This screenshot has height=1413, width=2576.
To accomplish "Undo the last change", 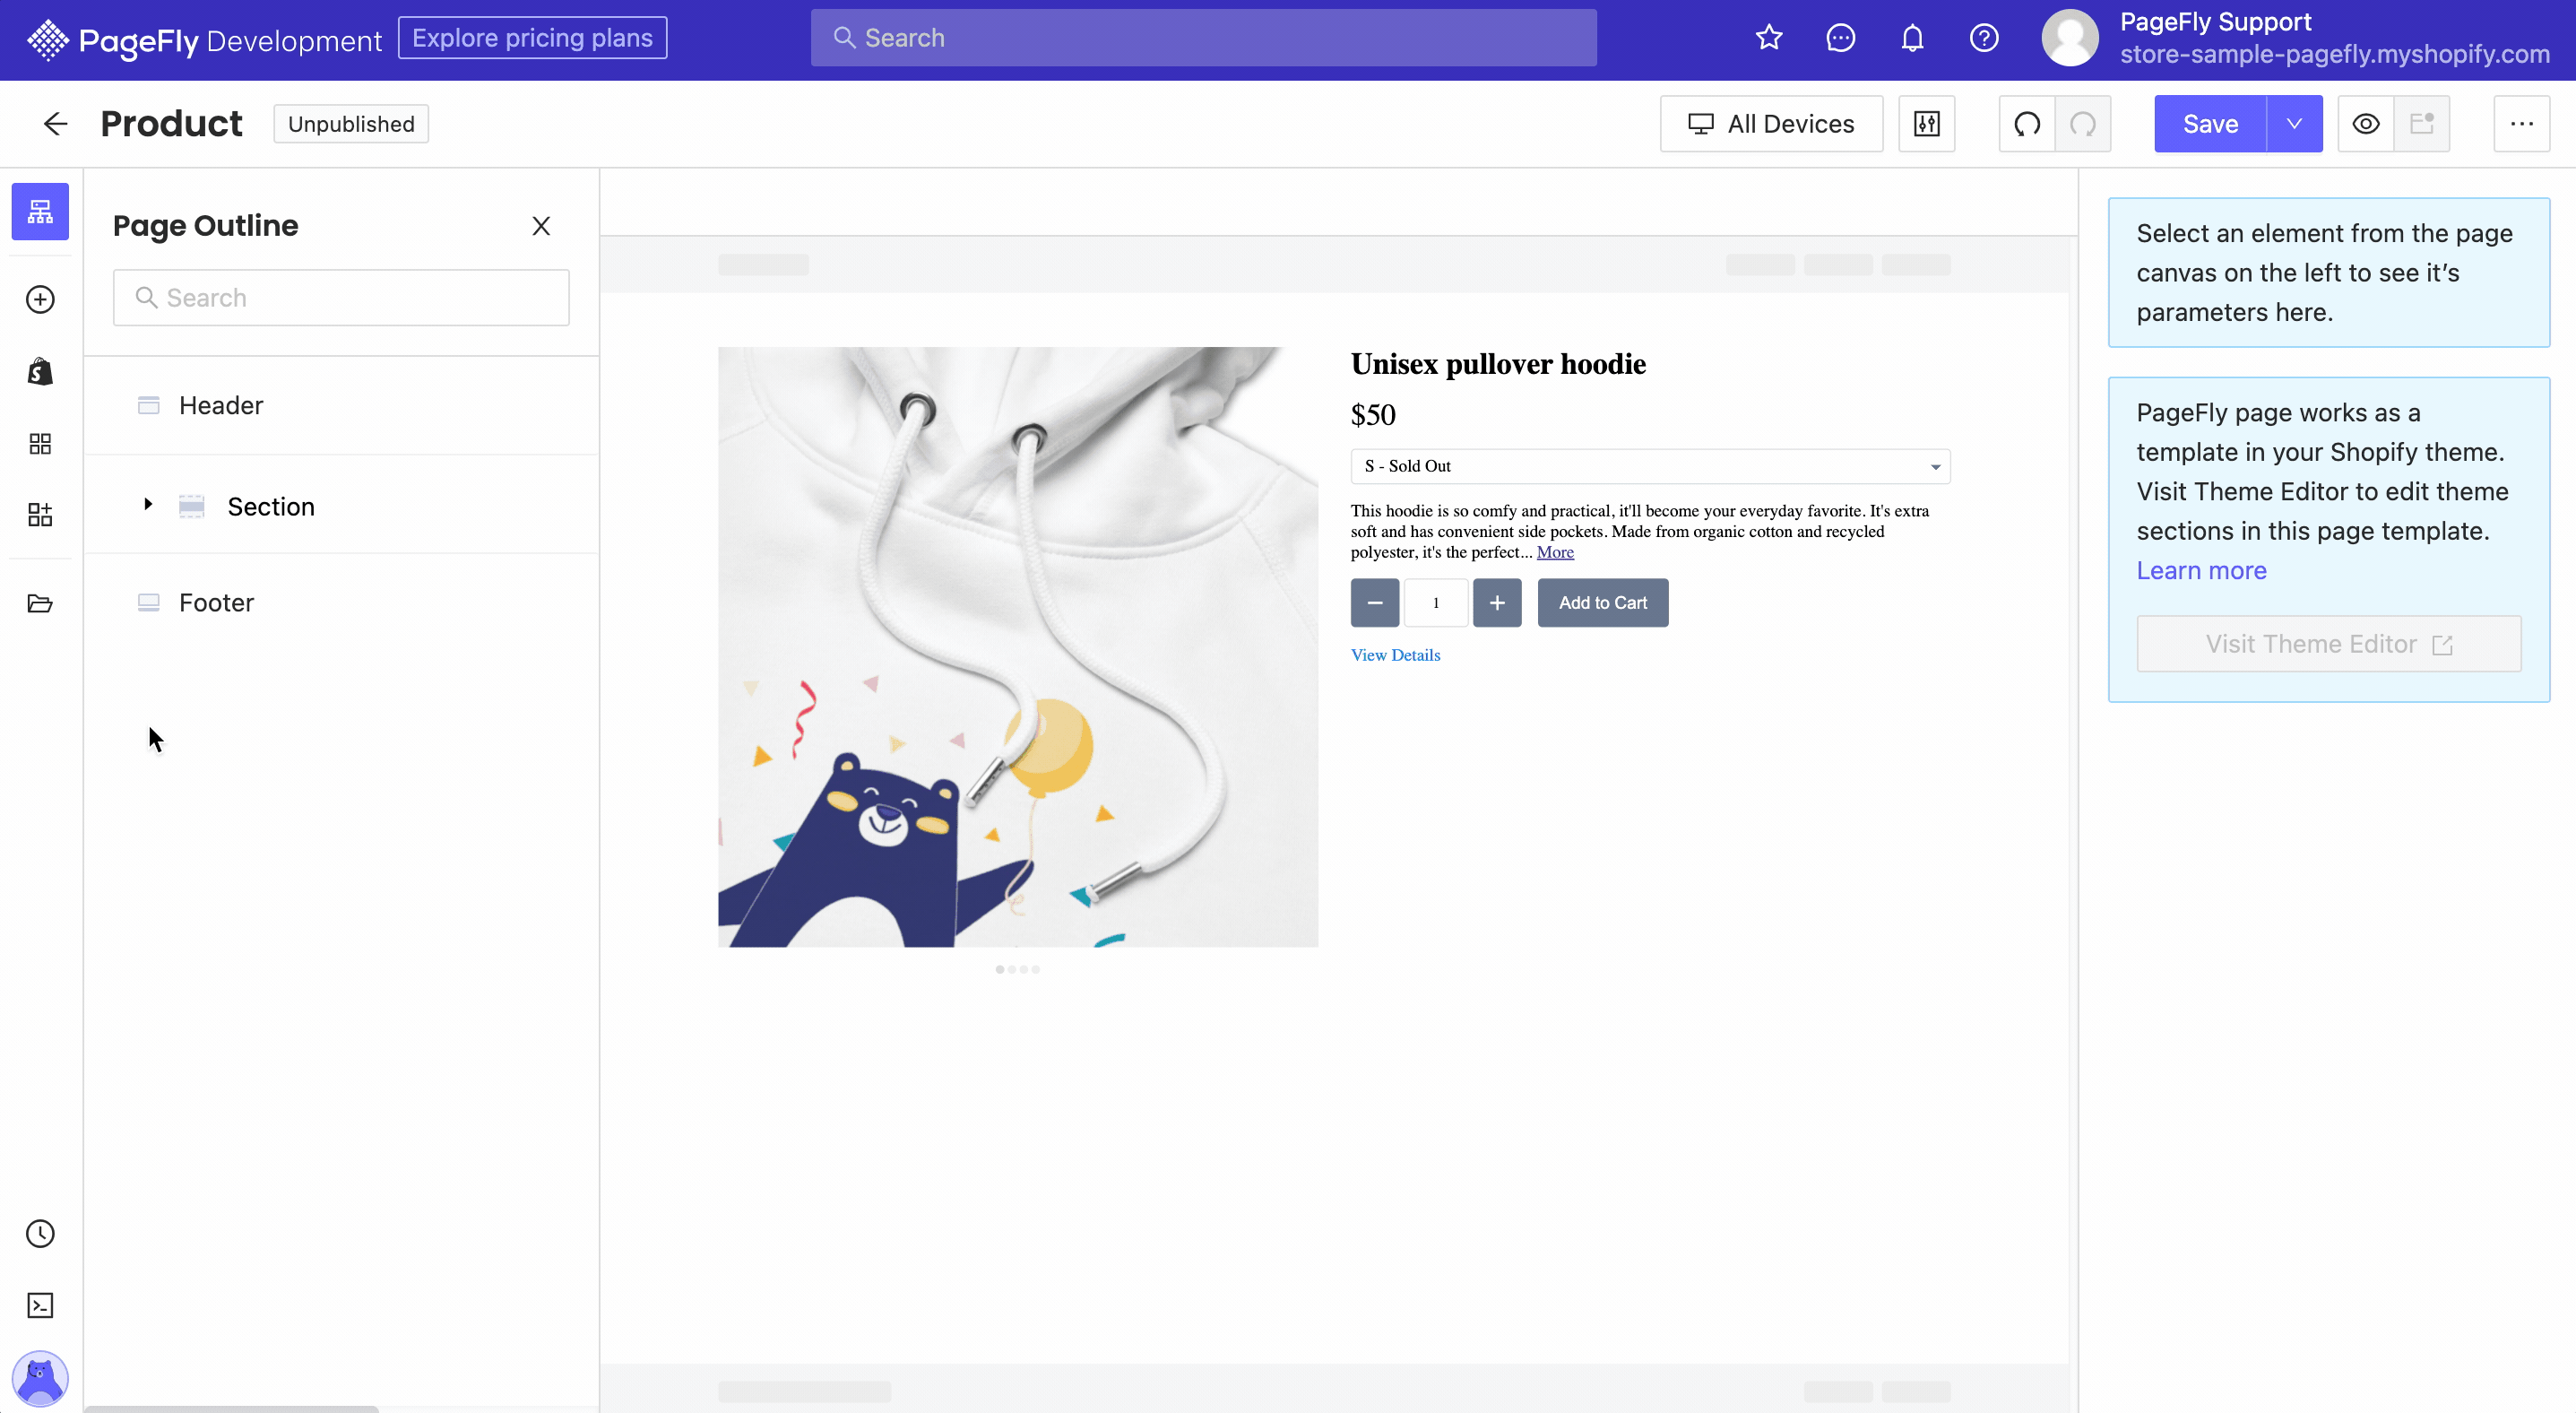I will pos(2027,124).
